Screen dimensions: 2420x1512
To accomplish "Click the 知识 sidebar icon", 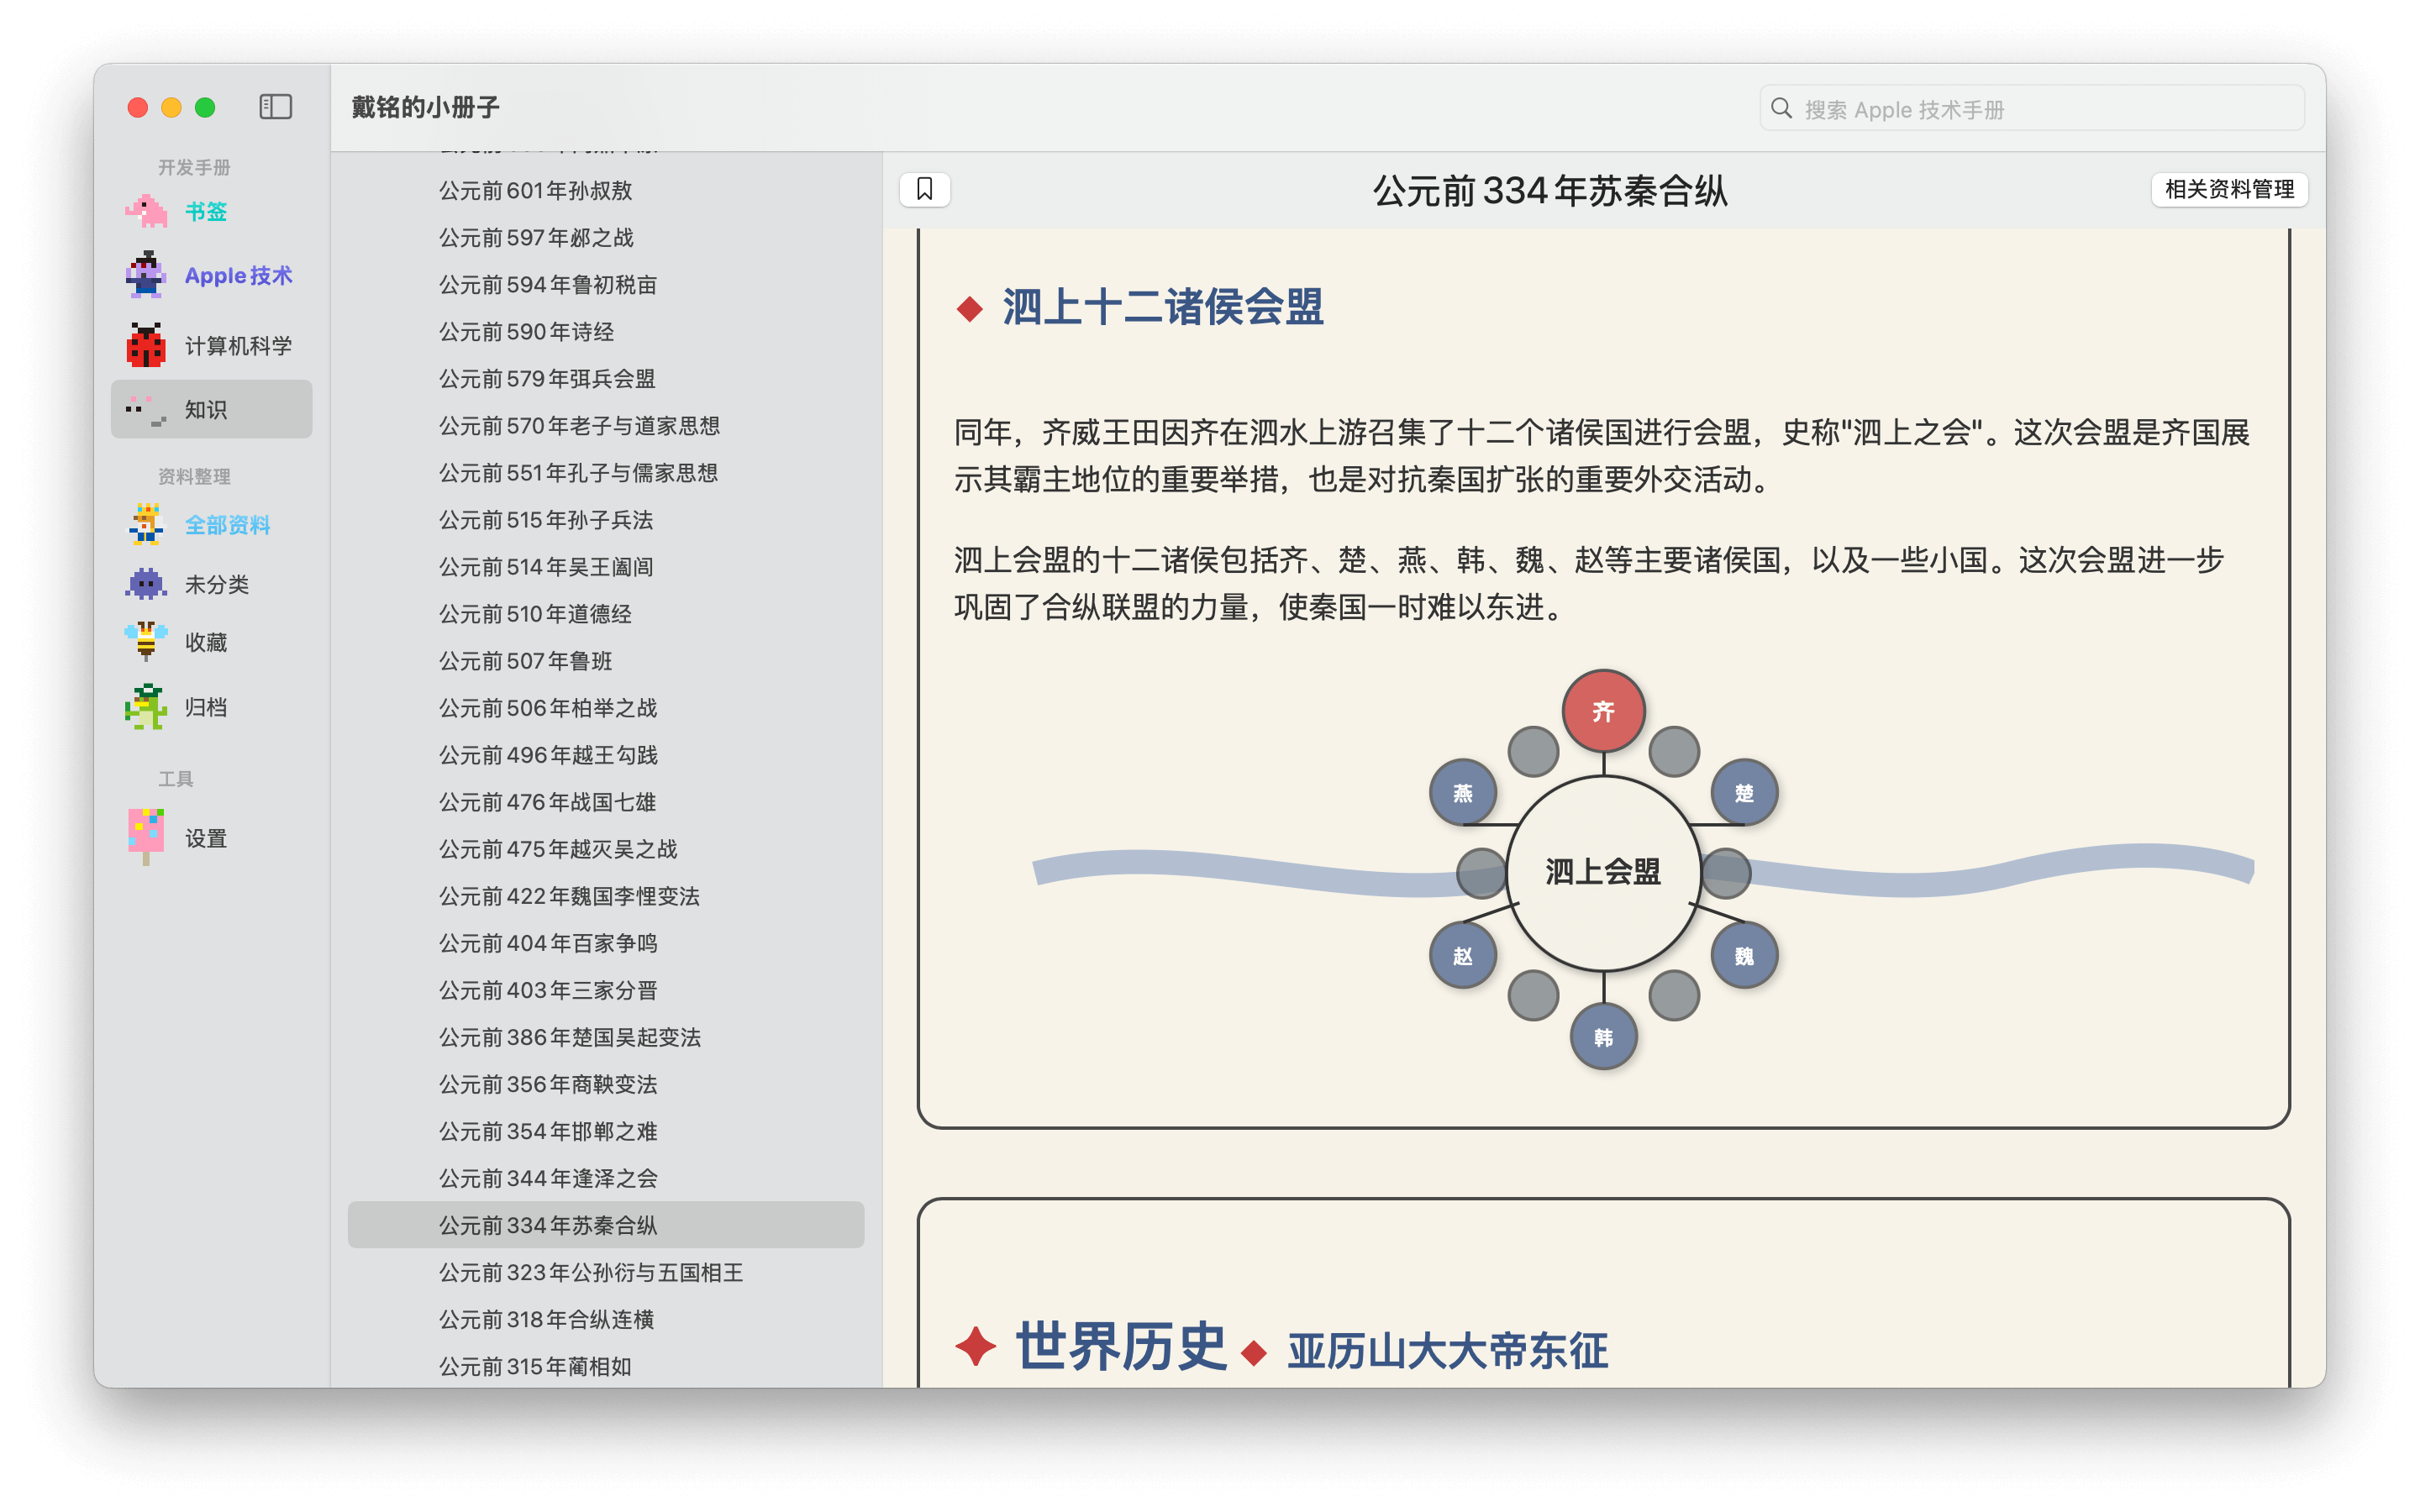I will point(146,409).
